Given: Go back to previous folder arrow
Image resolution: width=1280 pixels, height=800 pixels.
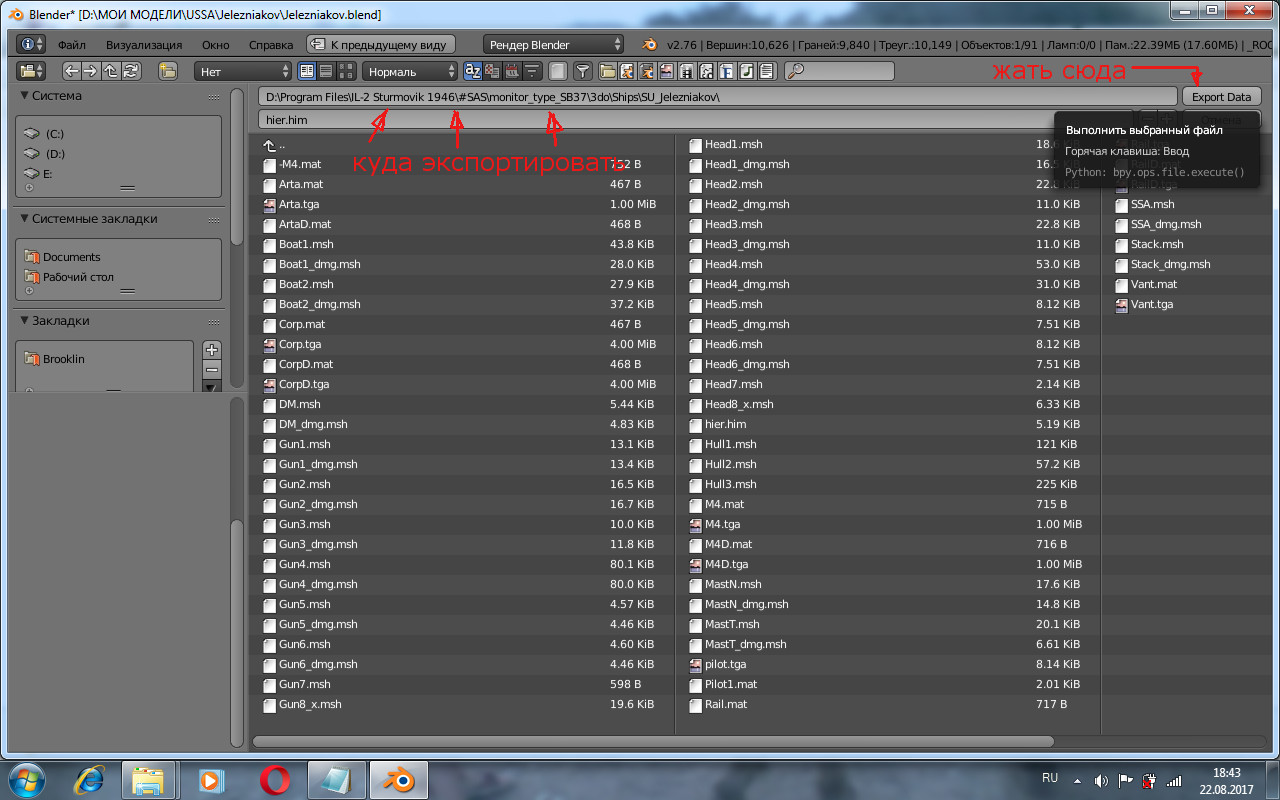Looking at the screenshot, I should pyautogui.click(x=71, y=71).
